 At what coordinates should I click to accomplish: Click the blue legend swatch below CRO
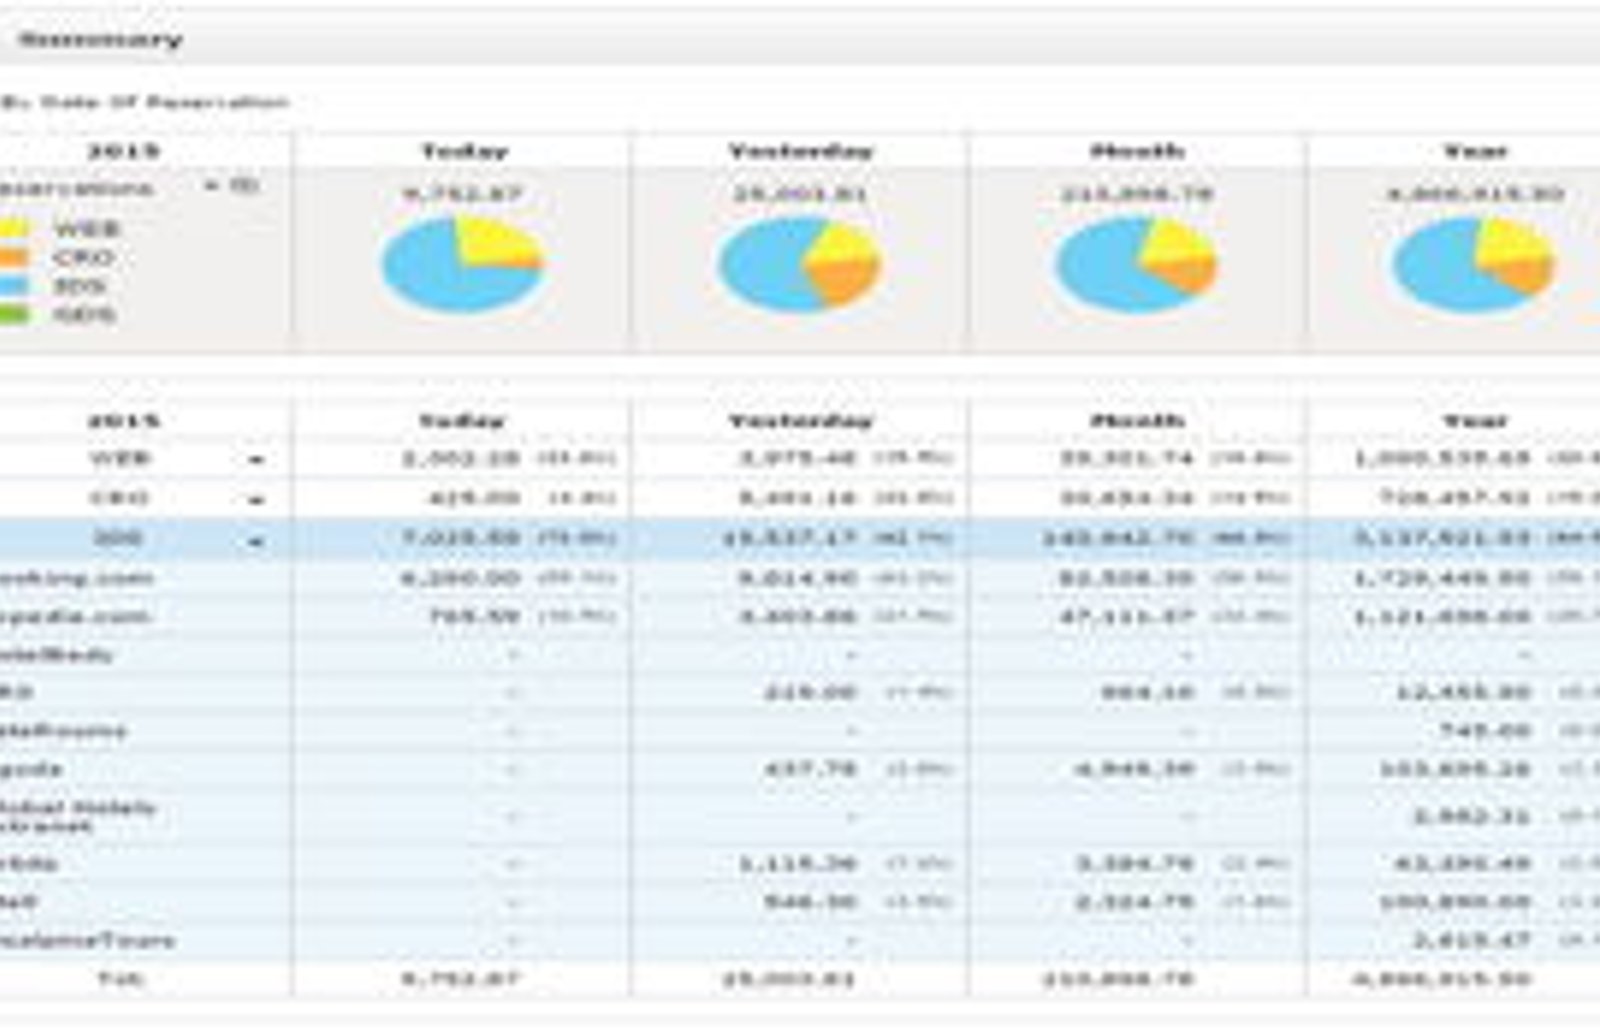coord(14,286)
